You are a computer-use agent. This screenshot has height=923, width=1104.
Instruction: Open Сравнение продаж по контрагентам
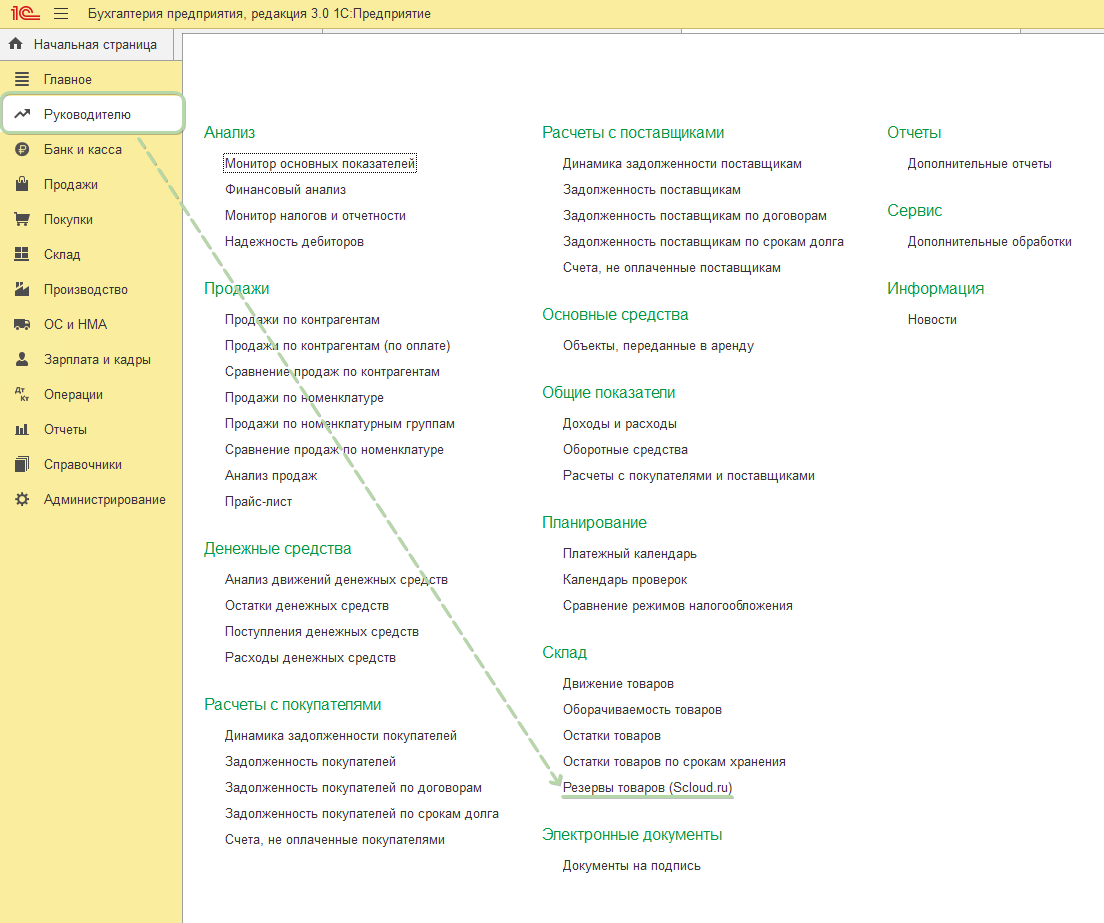coord(332,372)
